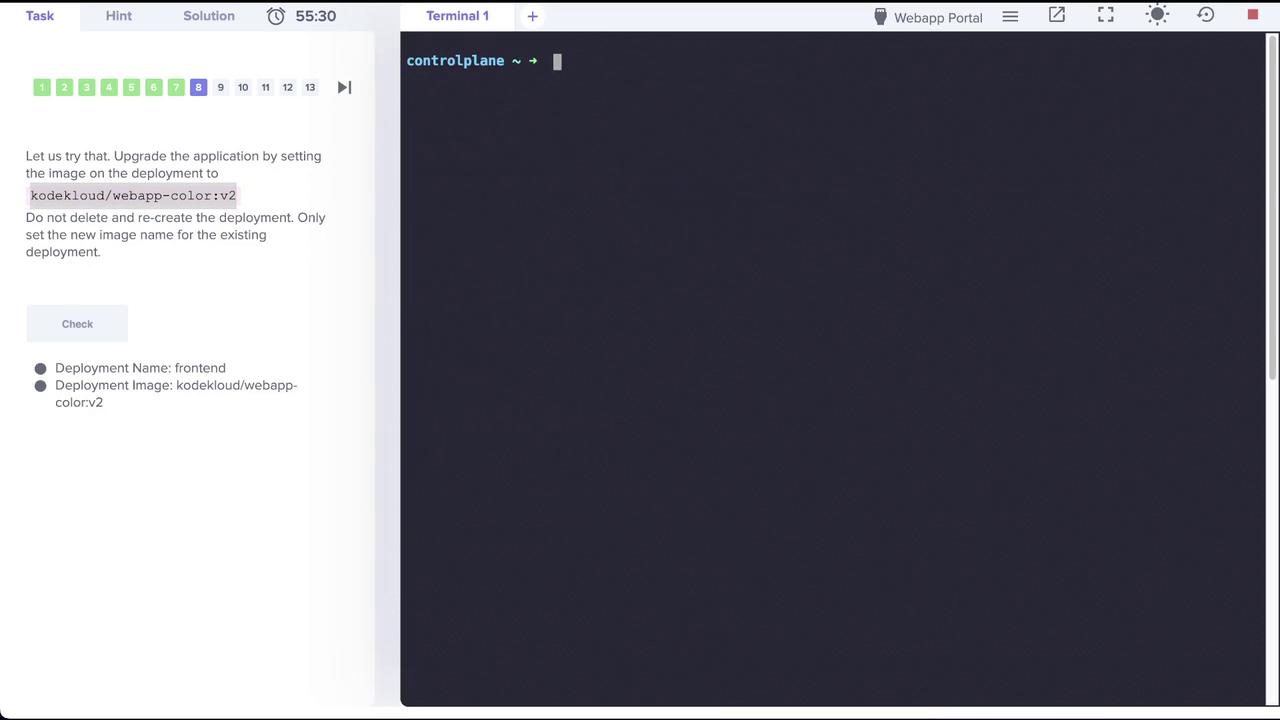Click the Deployment Image status bullet
This screenshot has width=1280, height=720.
40,385
